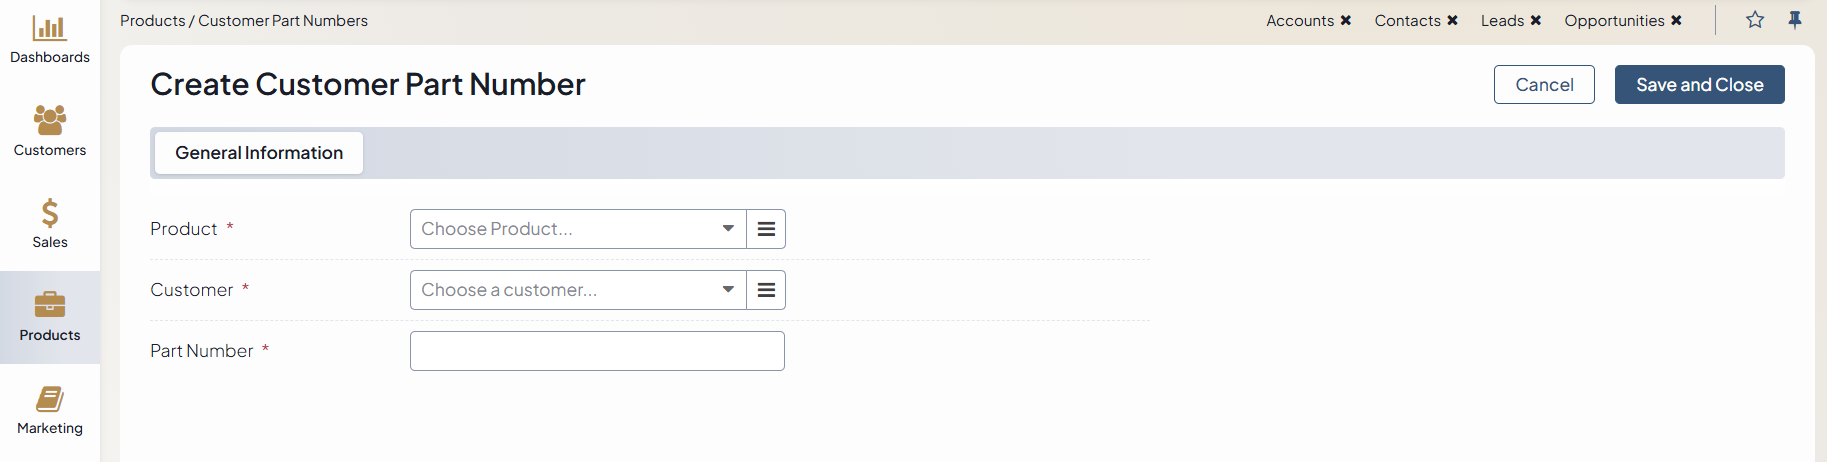The image size is (1827, 462).
Task: Open customer list via hamburger icon
Action: 766,290
